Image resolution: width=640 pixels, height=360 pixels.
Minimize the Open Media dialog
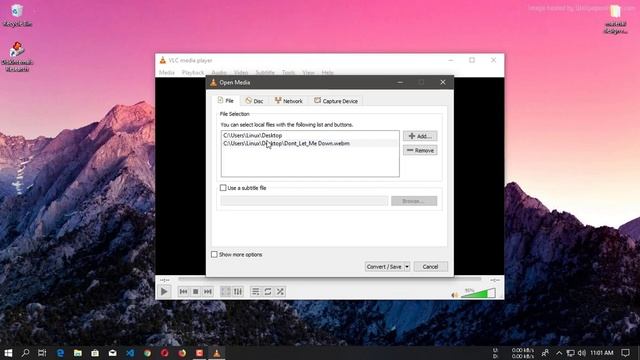tap(400, 82)
